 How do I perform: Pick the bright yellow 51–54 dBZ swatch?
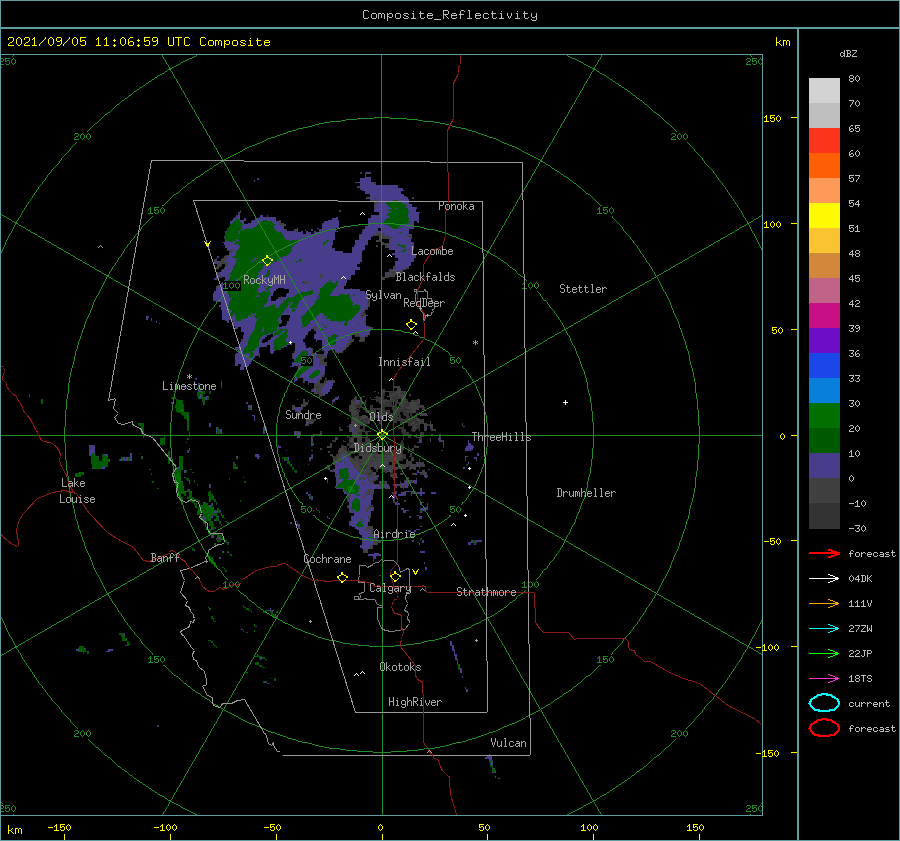824,216
